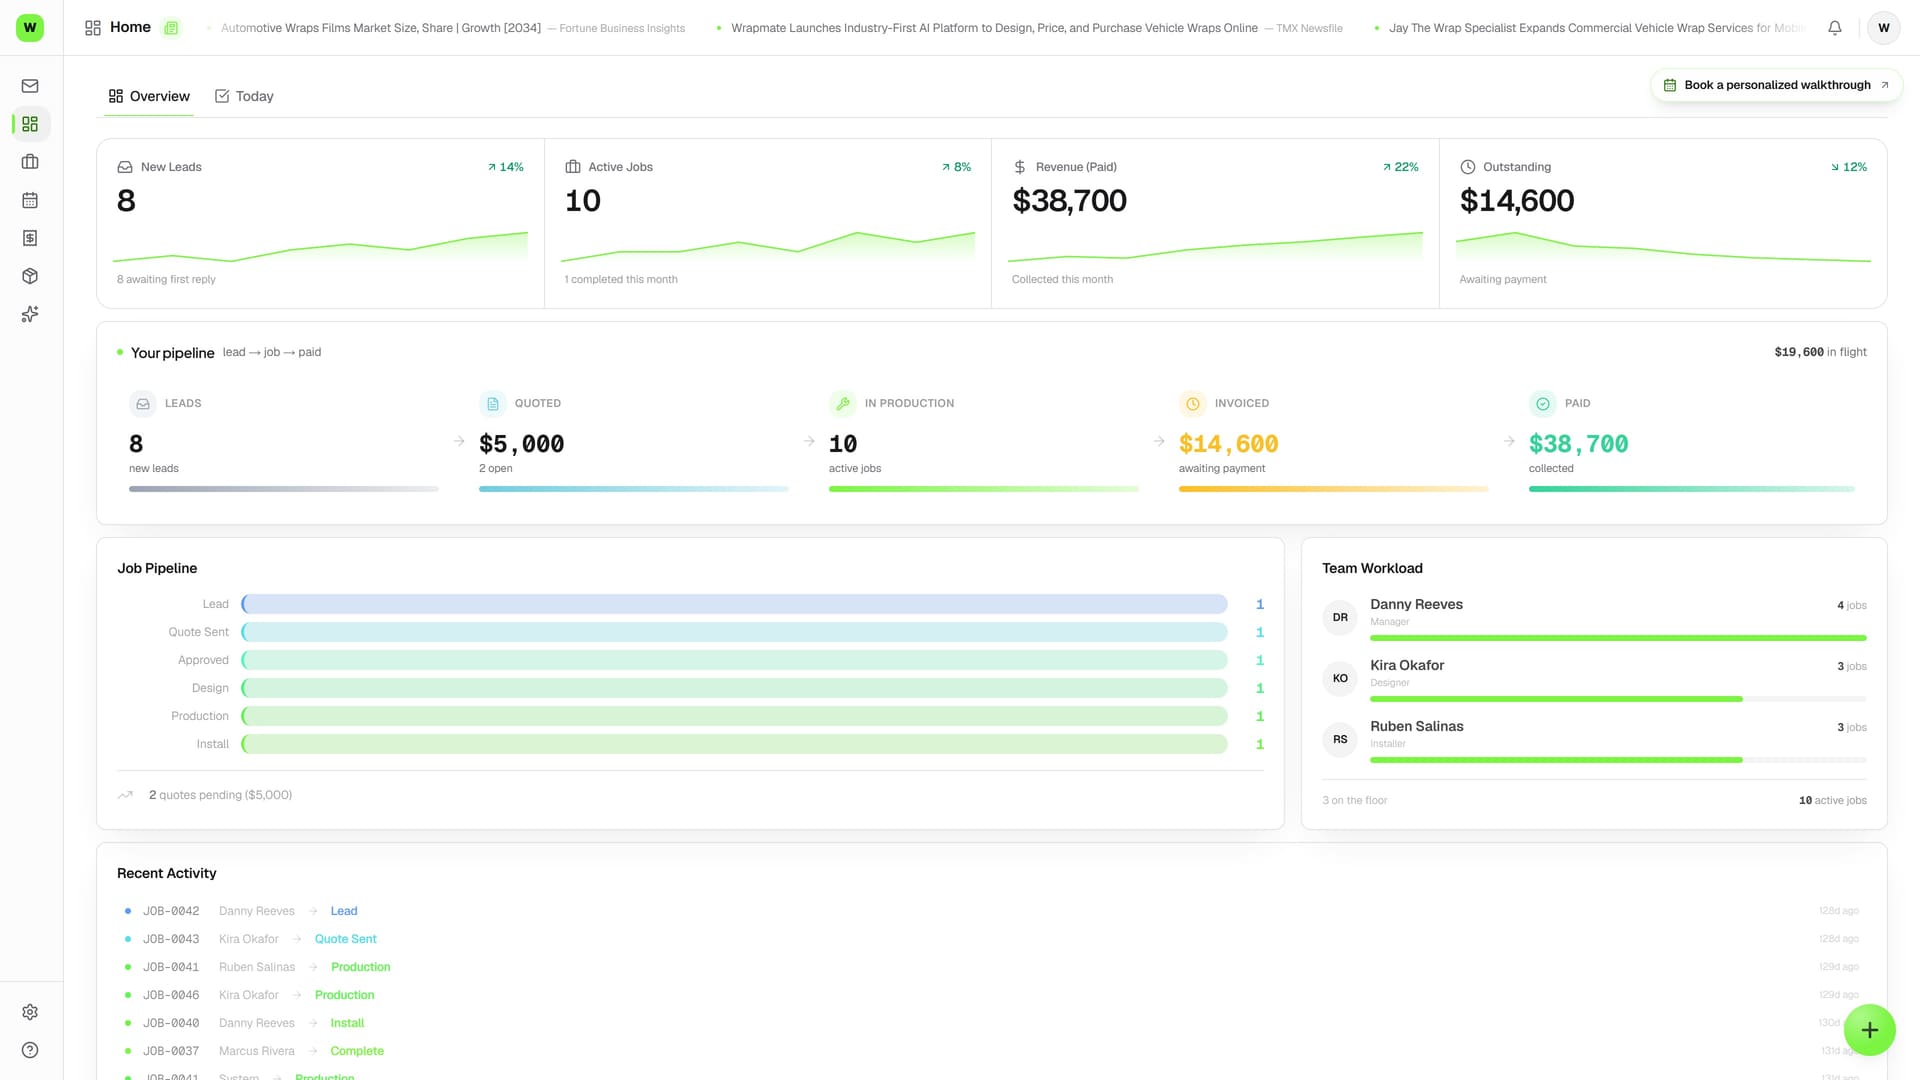Click the Paid stage checkmark icon
The width and height of the screenshot is (1920, 1080).
1542,404
